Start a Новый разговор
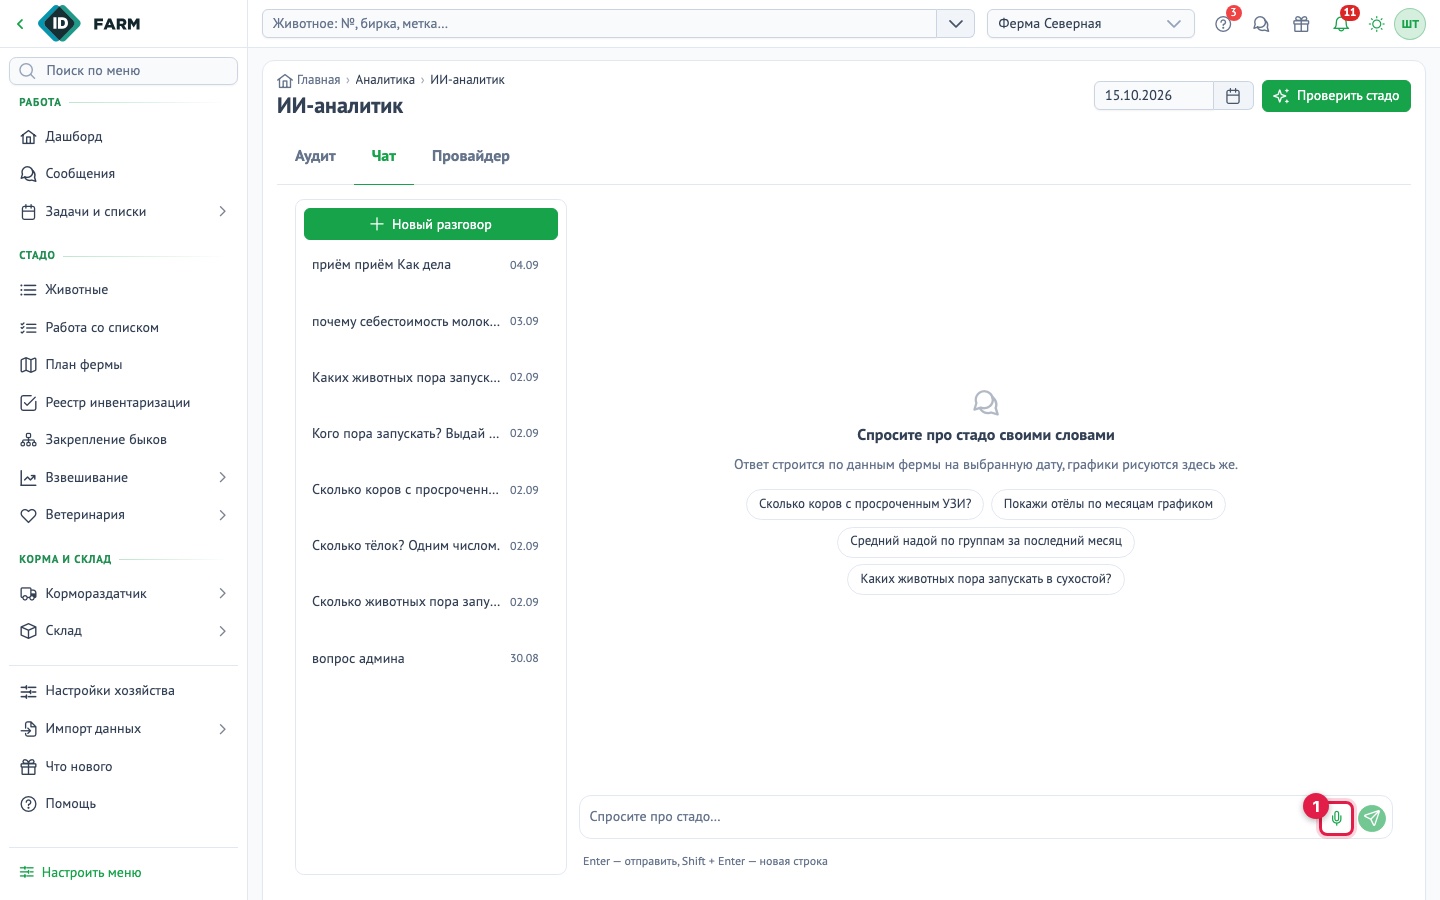1440x900 pixels. pos(431,224)
